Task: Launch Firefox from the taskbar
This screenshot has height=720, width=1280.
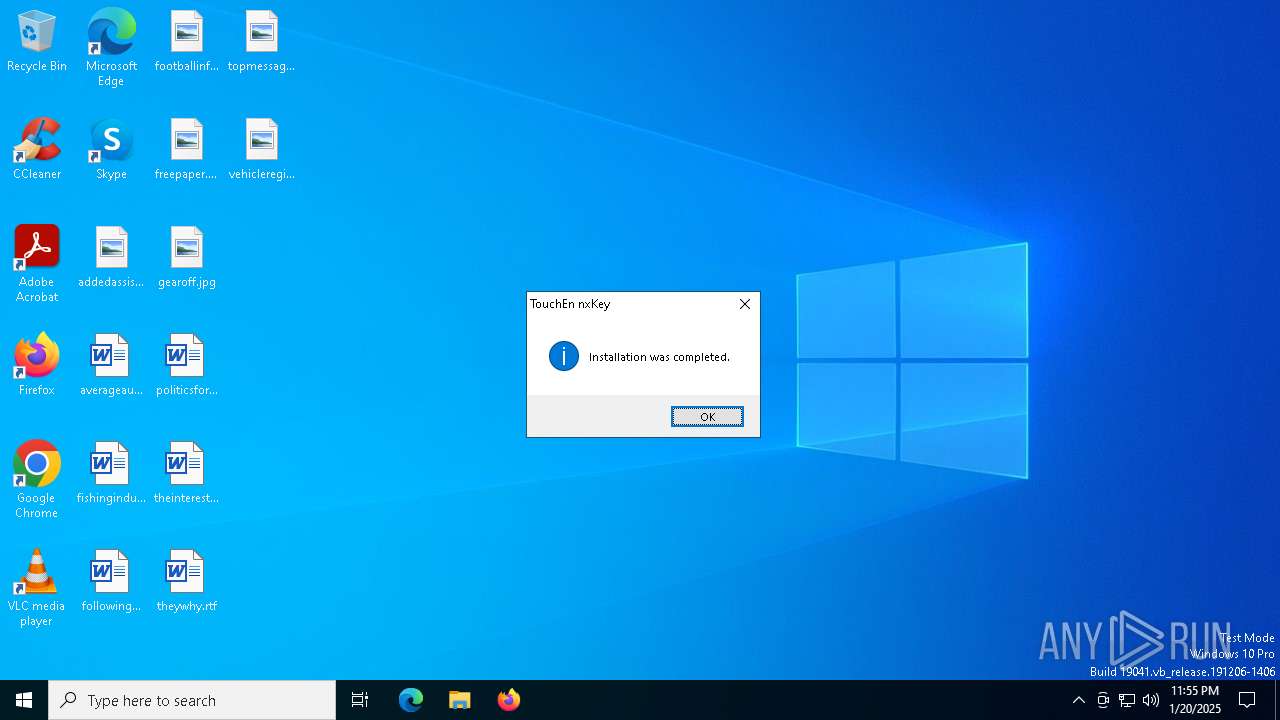Action: (509, 700)
